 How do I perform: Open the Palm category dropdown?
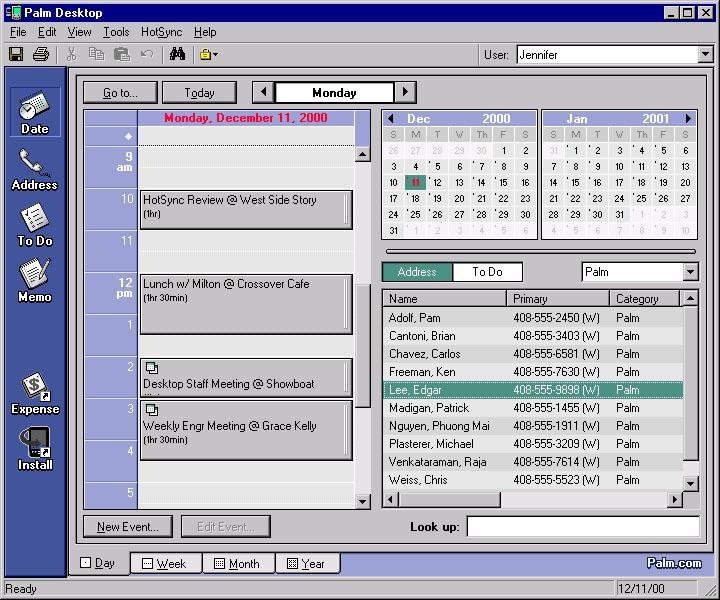(x=690, y=272)
